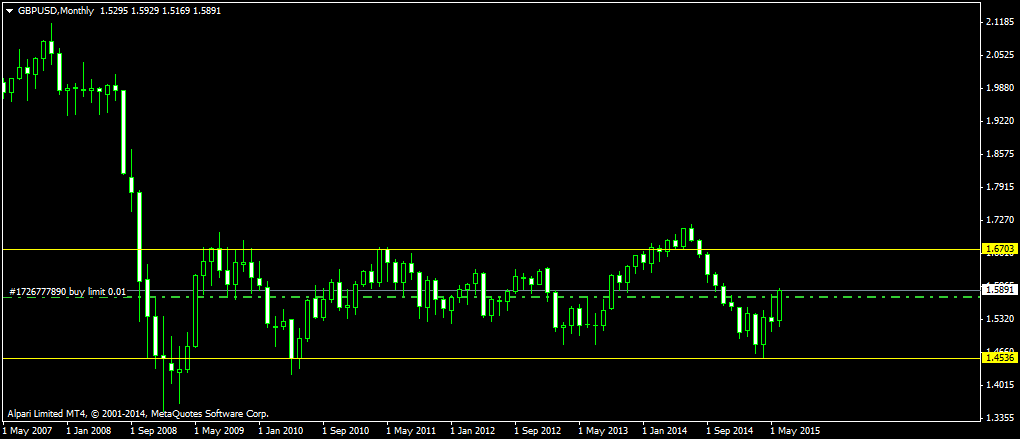Click the 1 Sep 2012 date label
Screen dimensions: 1020x439
539,431
